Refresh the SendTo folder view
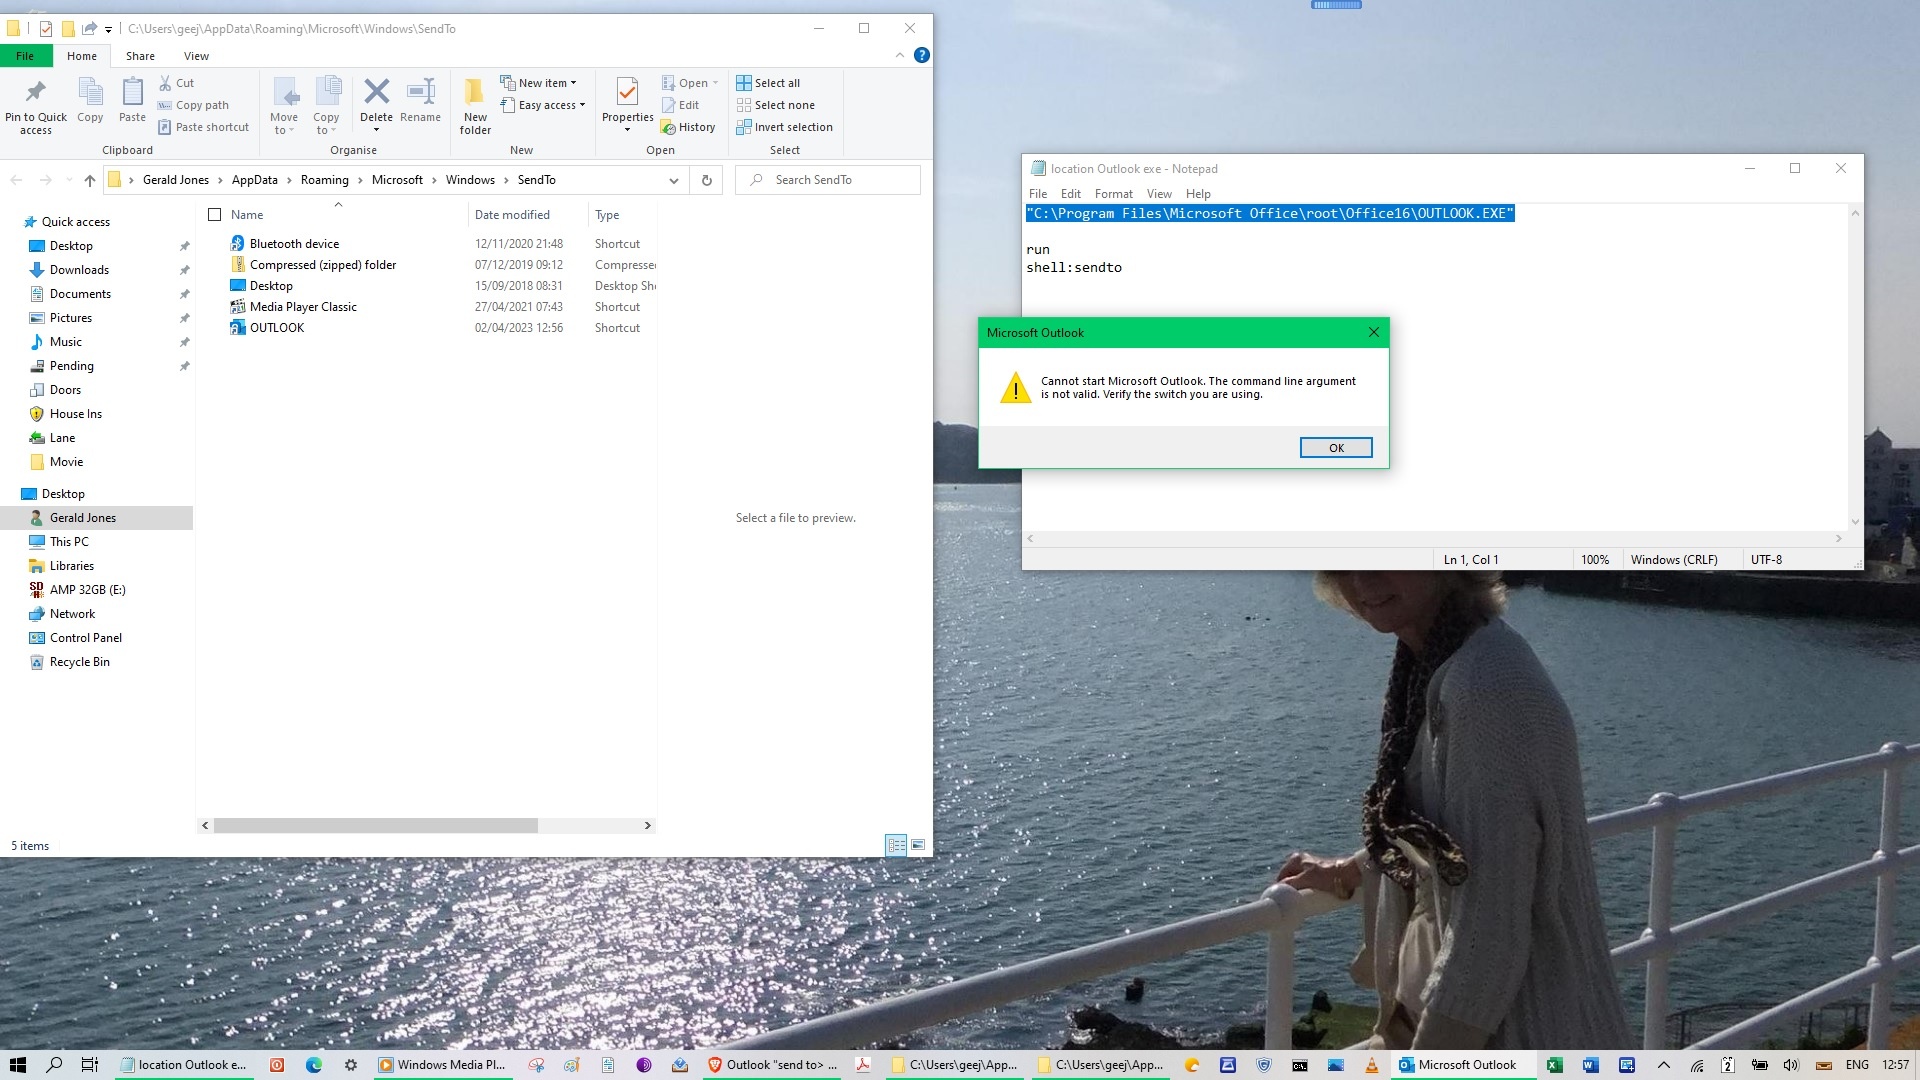 pyautogui.click(x=706, y=180)
